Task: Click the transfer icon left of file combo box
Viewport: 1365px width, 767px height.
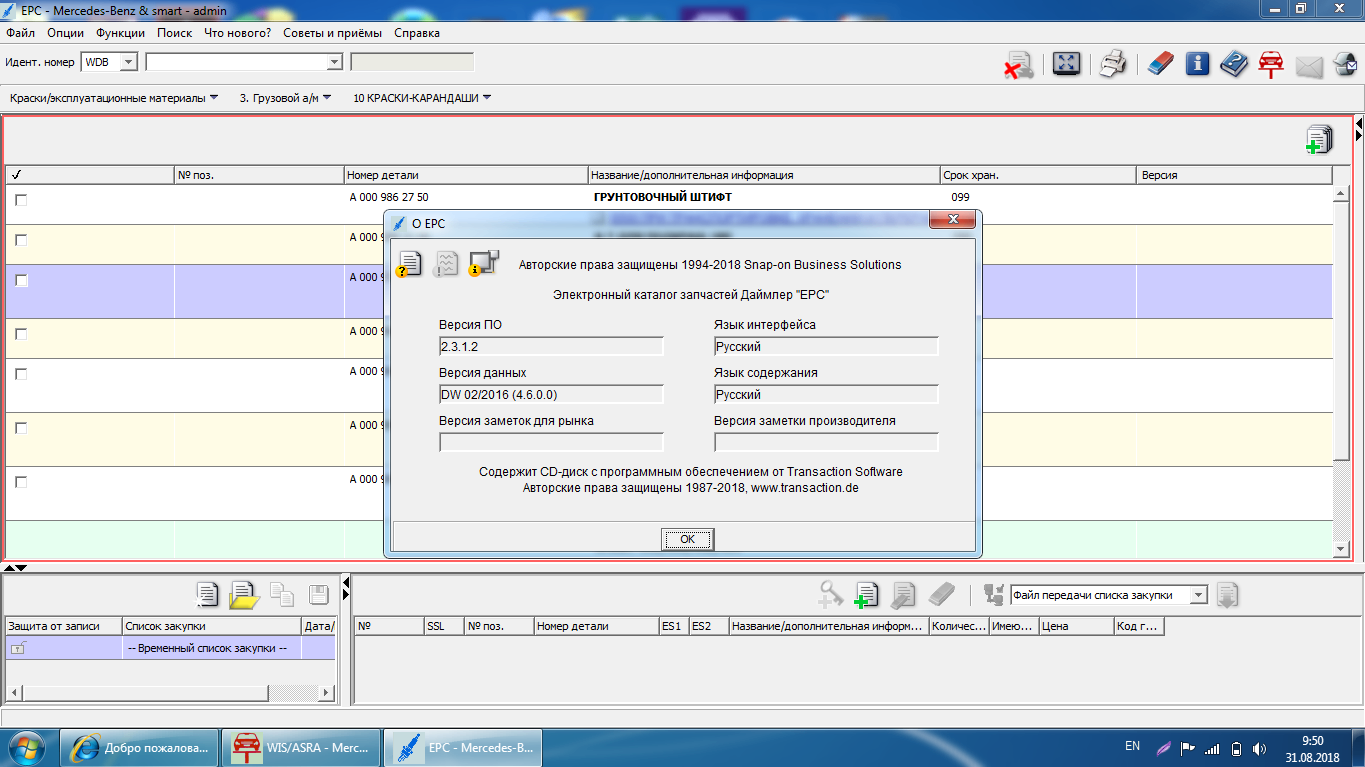Action: pyautogui.click(x=994, y=595)
